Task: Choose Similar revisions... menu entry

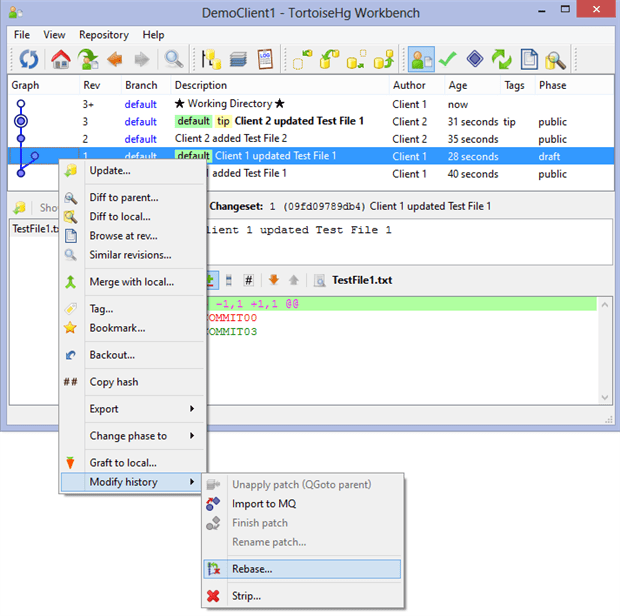Action: (x=133, y=255)
